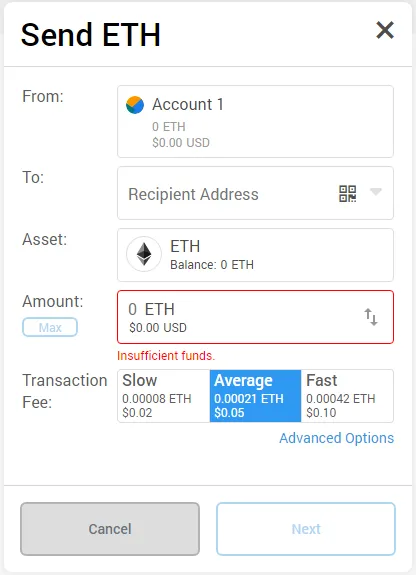Close the Send ETH dialog

tap(385, 30)
